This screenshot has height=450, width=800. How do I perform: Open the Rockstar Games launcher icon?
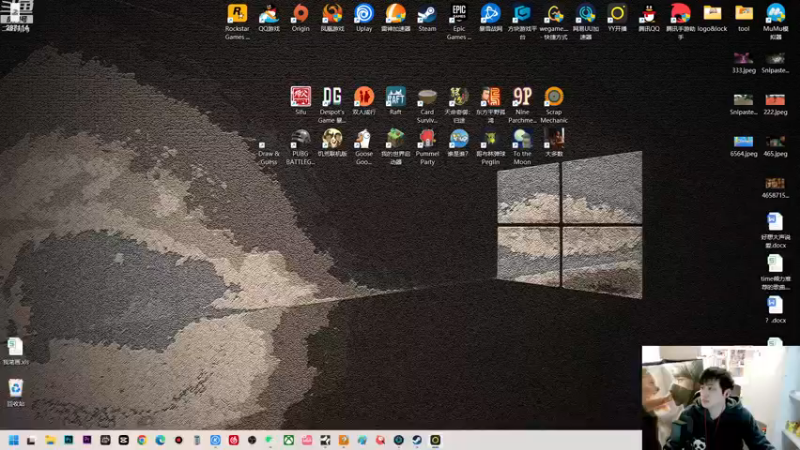coord(237,14)
